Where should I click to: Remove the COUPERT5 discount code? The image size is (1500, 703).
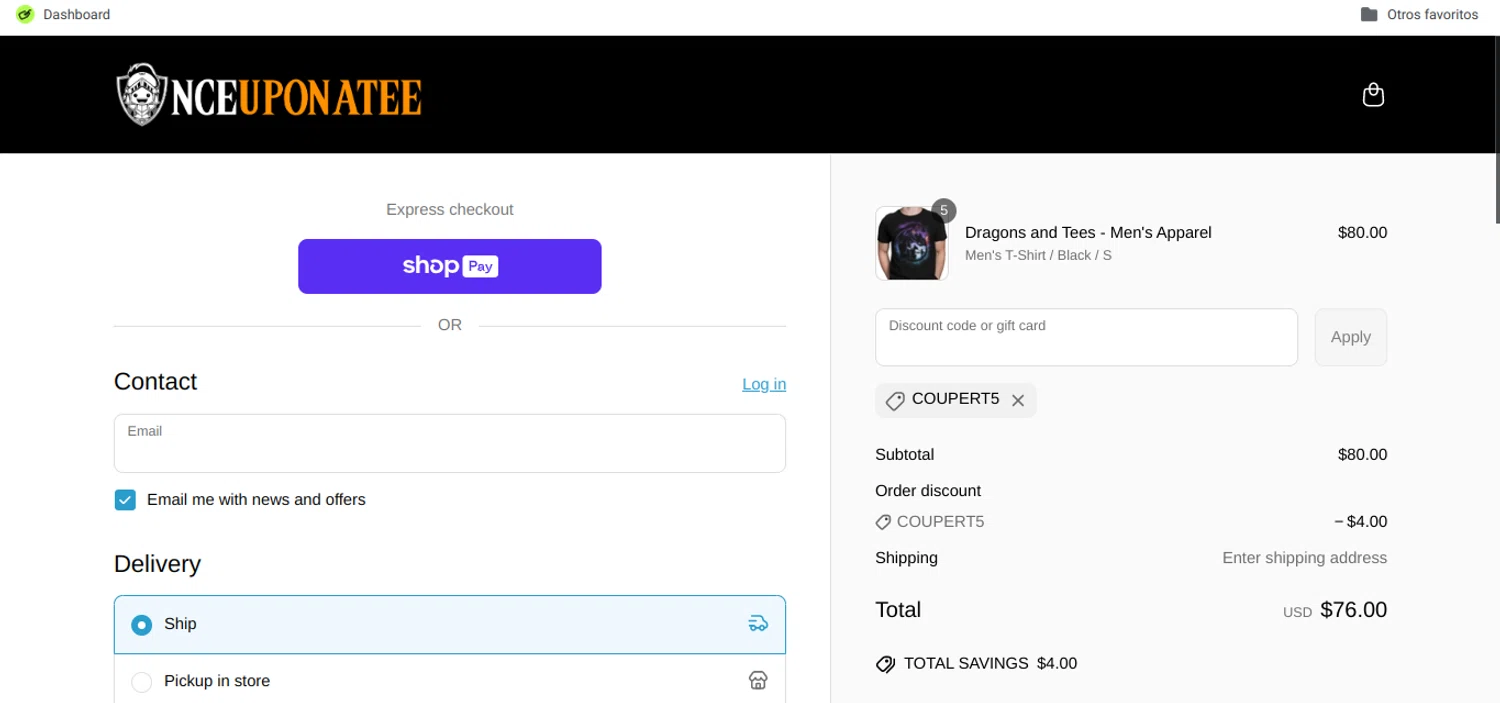1018,401
